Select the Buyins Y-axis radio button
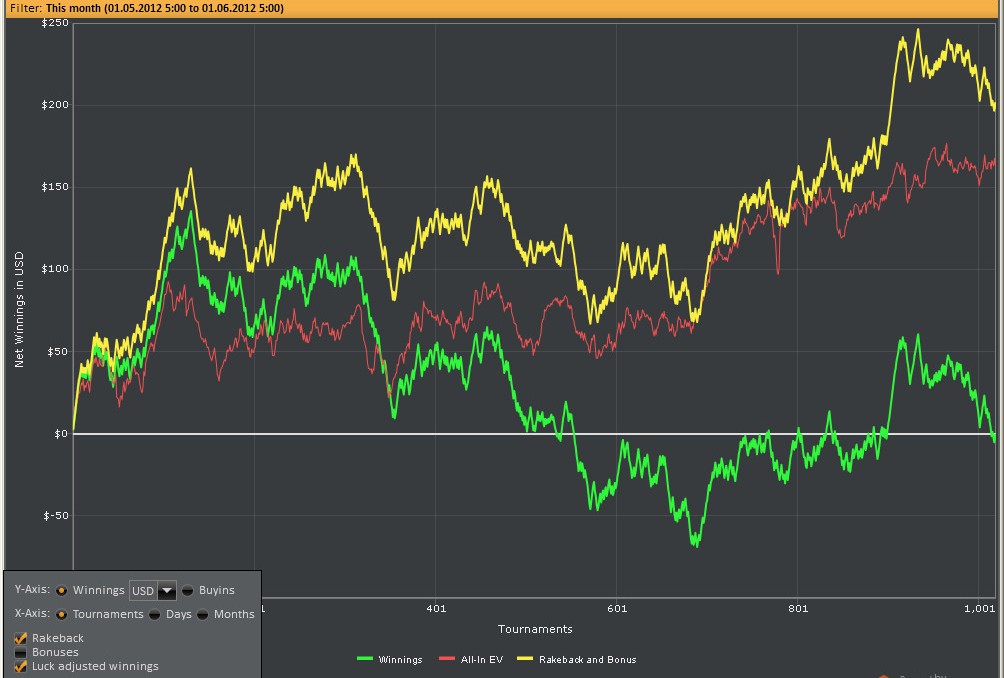1004x678 pixels. (188, 590)
